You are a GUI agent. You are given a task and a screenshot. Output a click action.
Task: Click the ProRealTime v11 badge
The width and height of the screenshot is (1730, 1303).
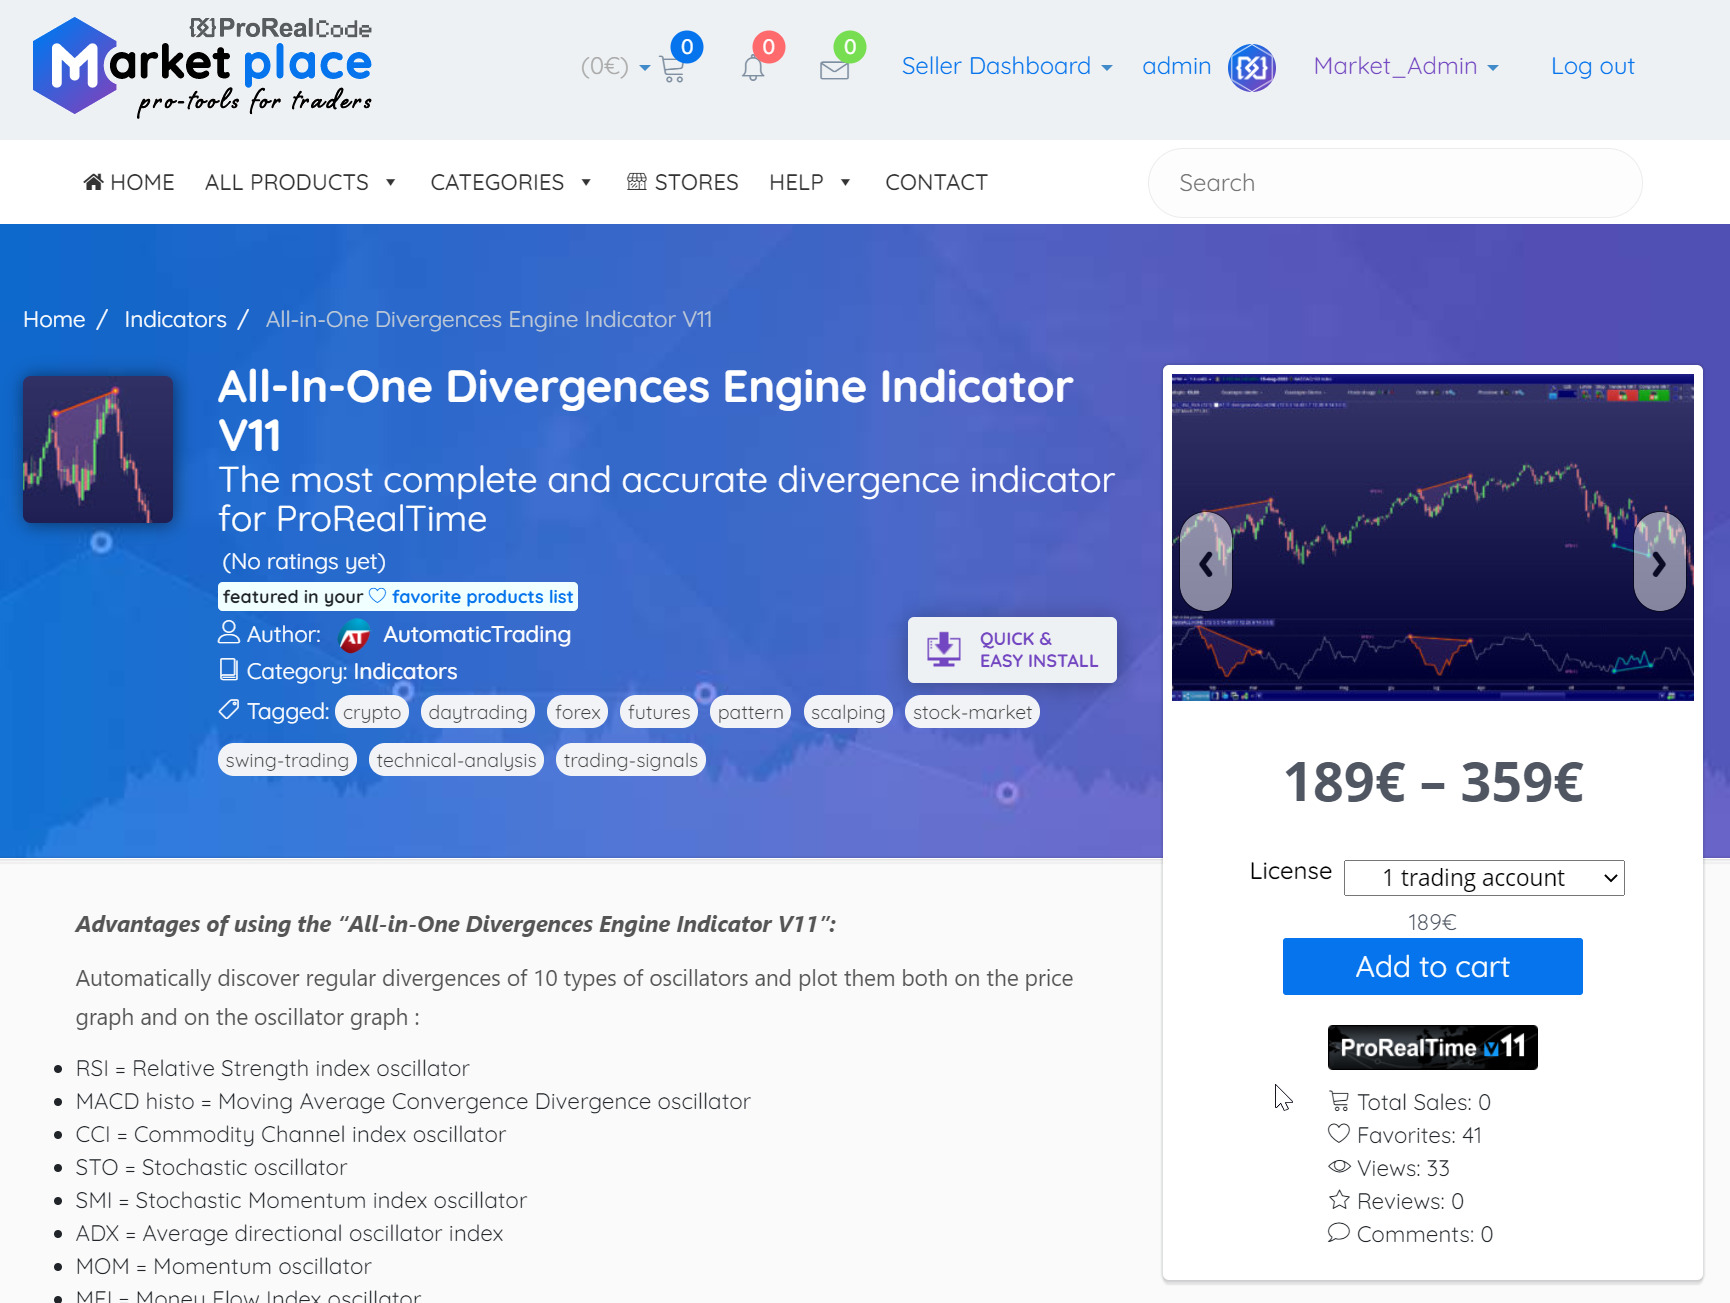pyautogui.click(x=1432, y=1047)
